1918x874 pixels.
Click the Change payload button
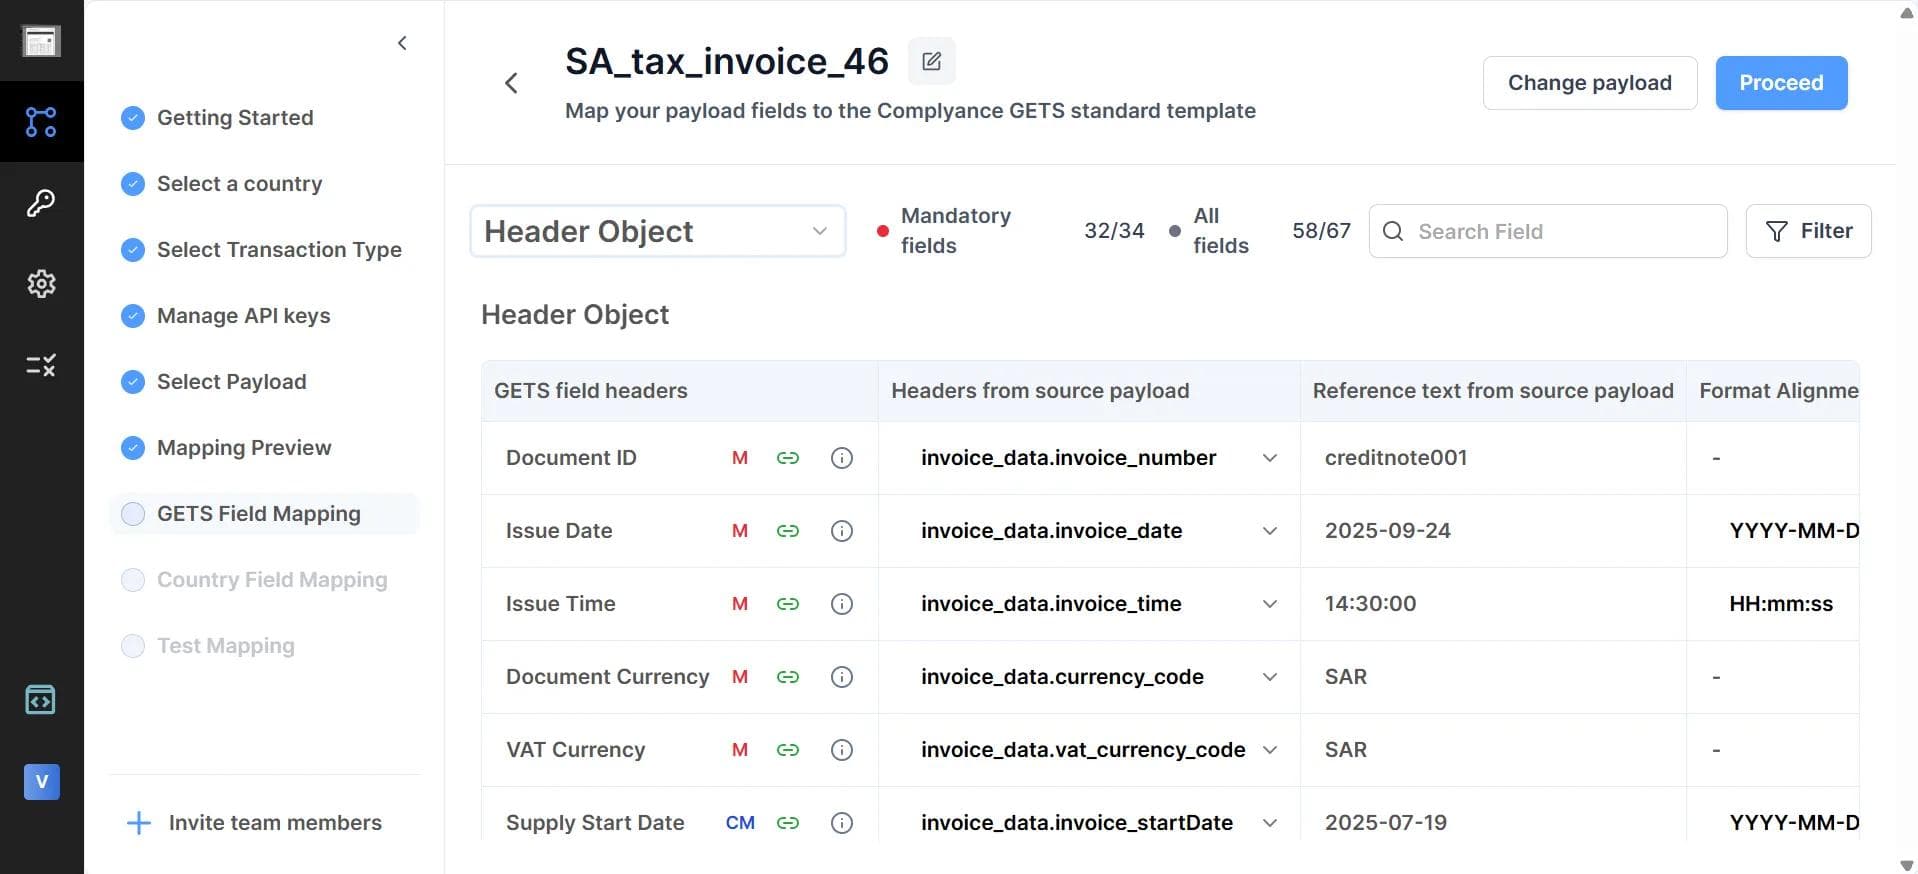1589,83
